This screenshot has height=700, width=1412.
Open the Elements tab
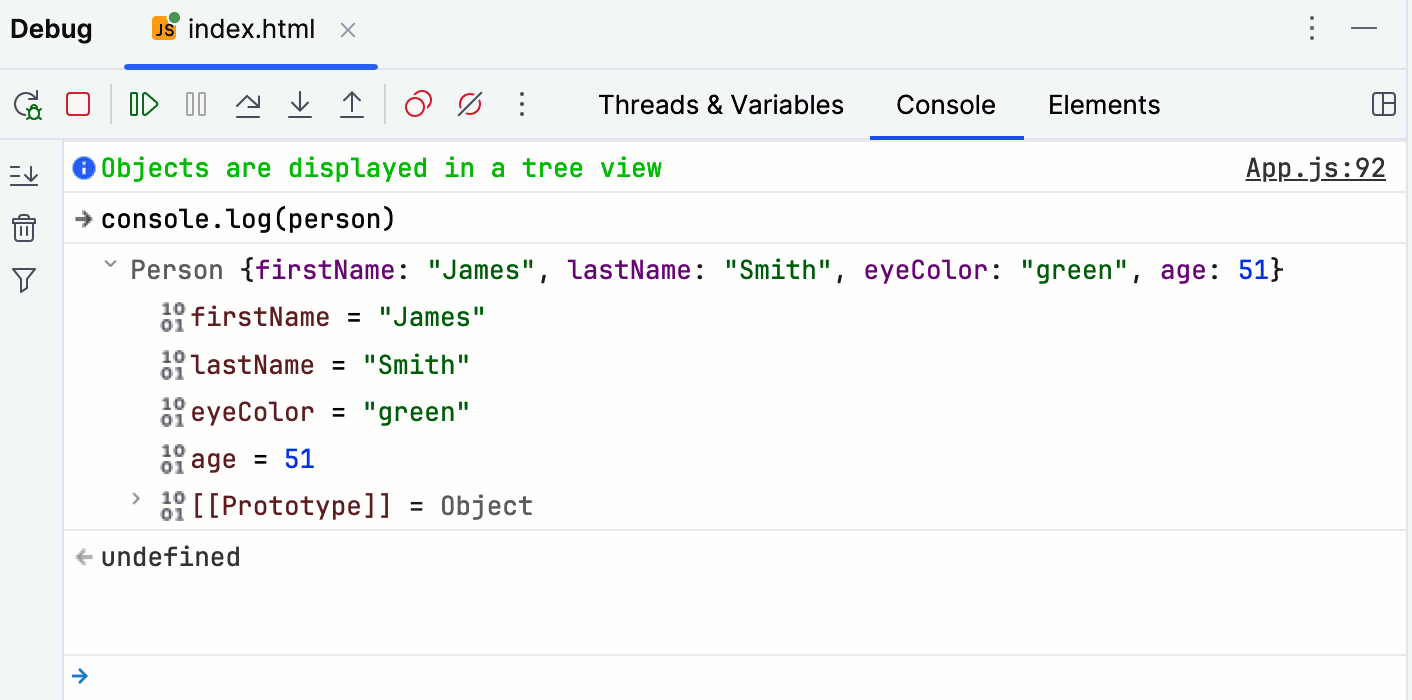[1103, 104]
